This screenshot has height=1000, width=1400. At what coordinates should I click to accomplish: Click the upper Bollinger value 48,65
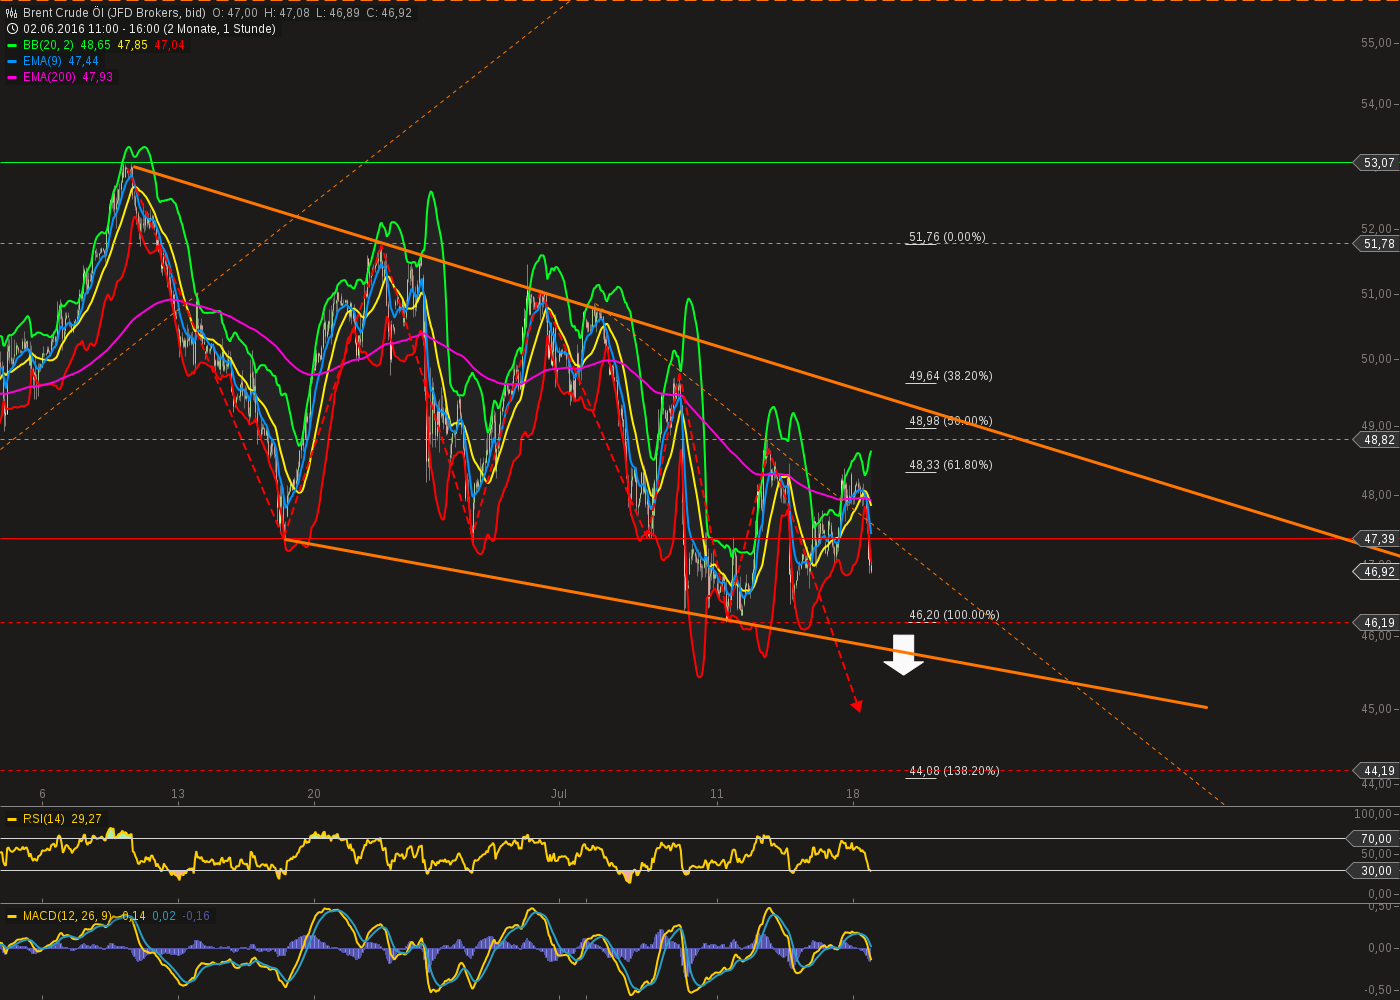coord(95,45)
